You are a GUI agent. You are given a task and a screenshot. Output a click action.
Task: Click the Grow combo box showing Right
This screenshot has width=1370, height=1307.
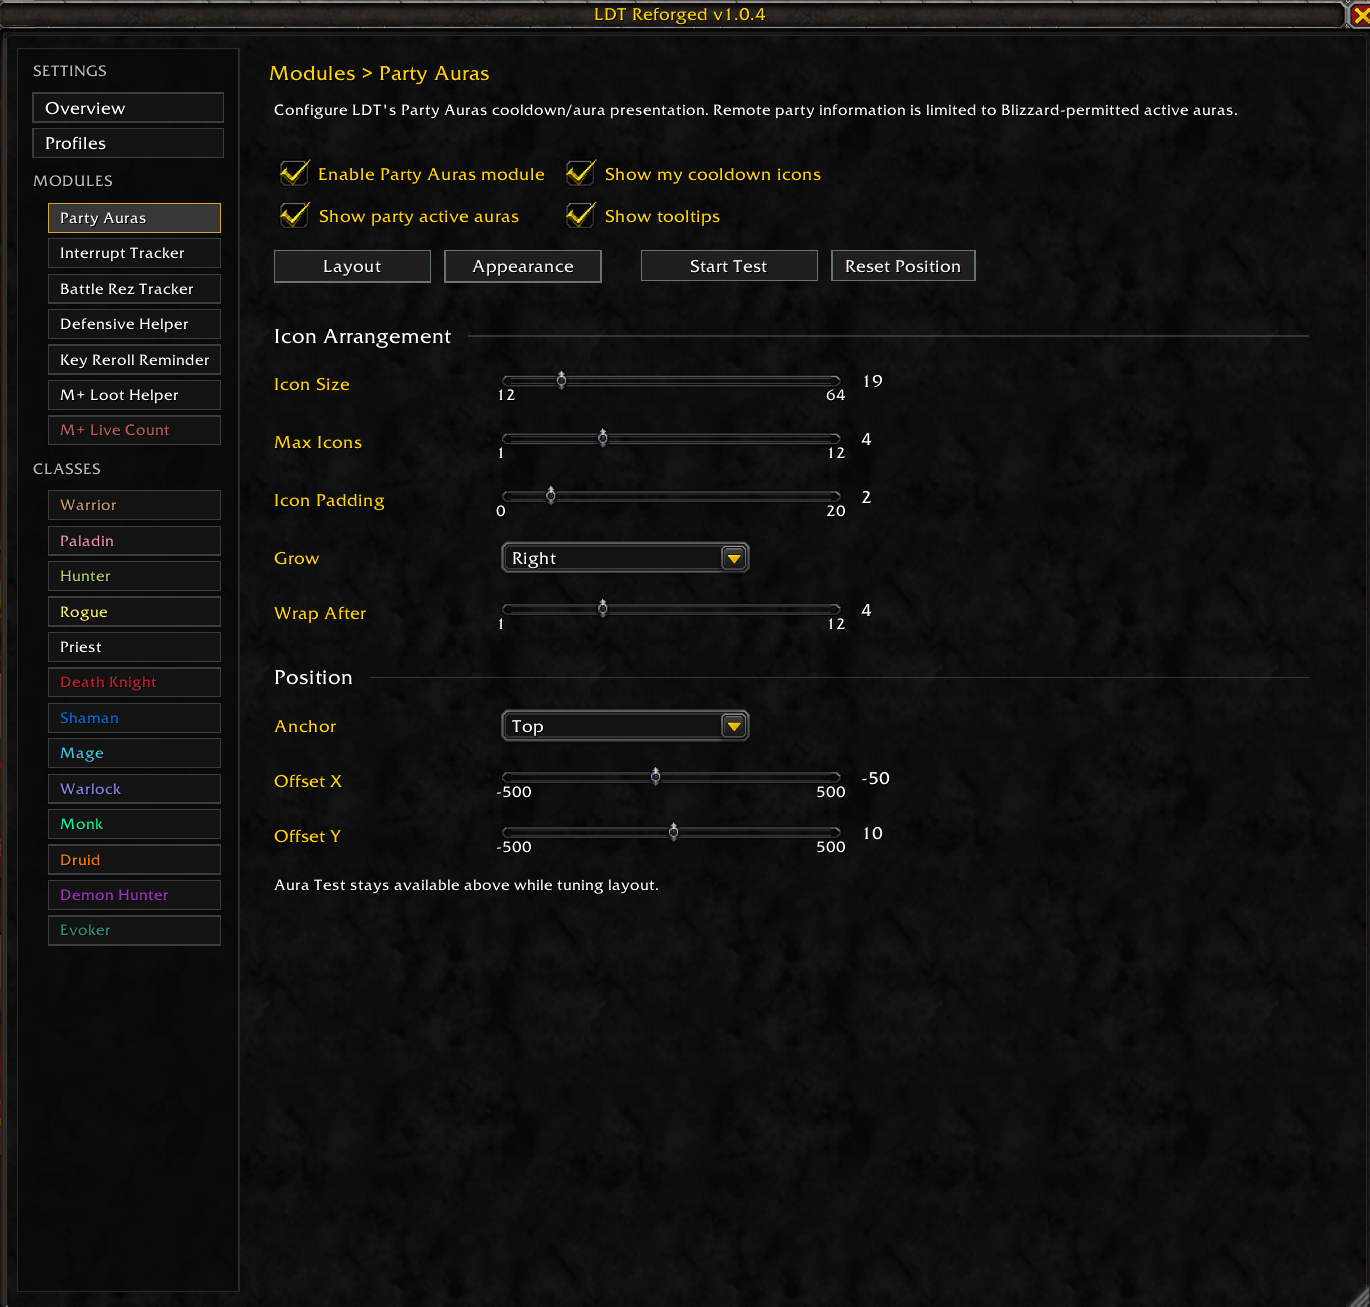[625, 558]
